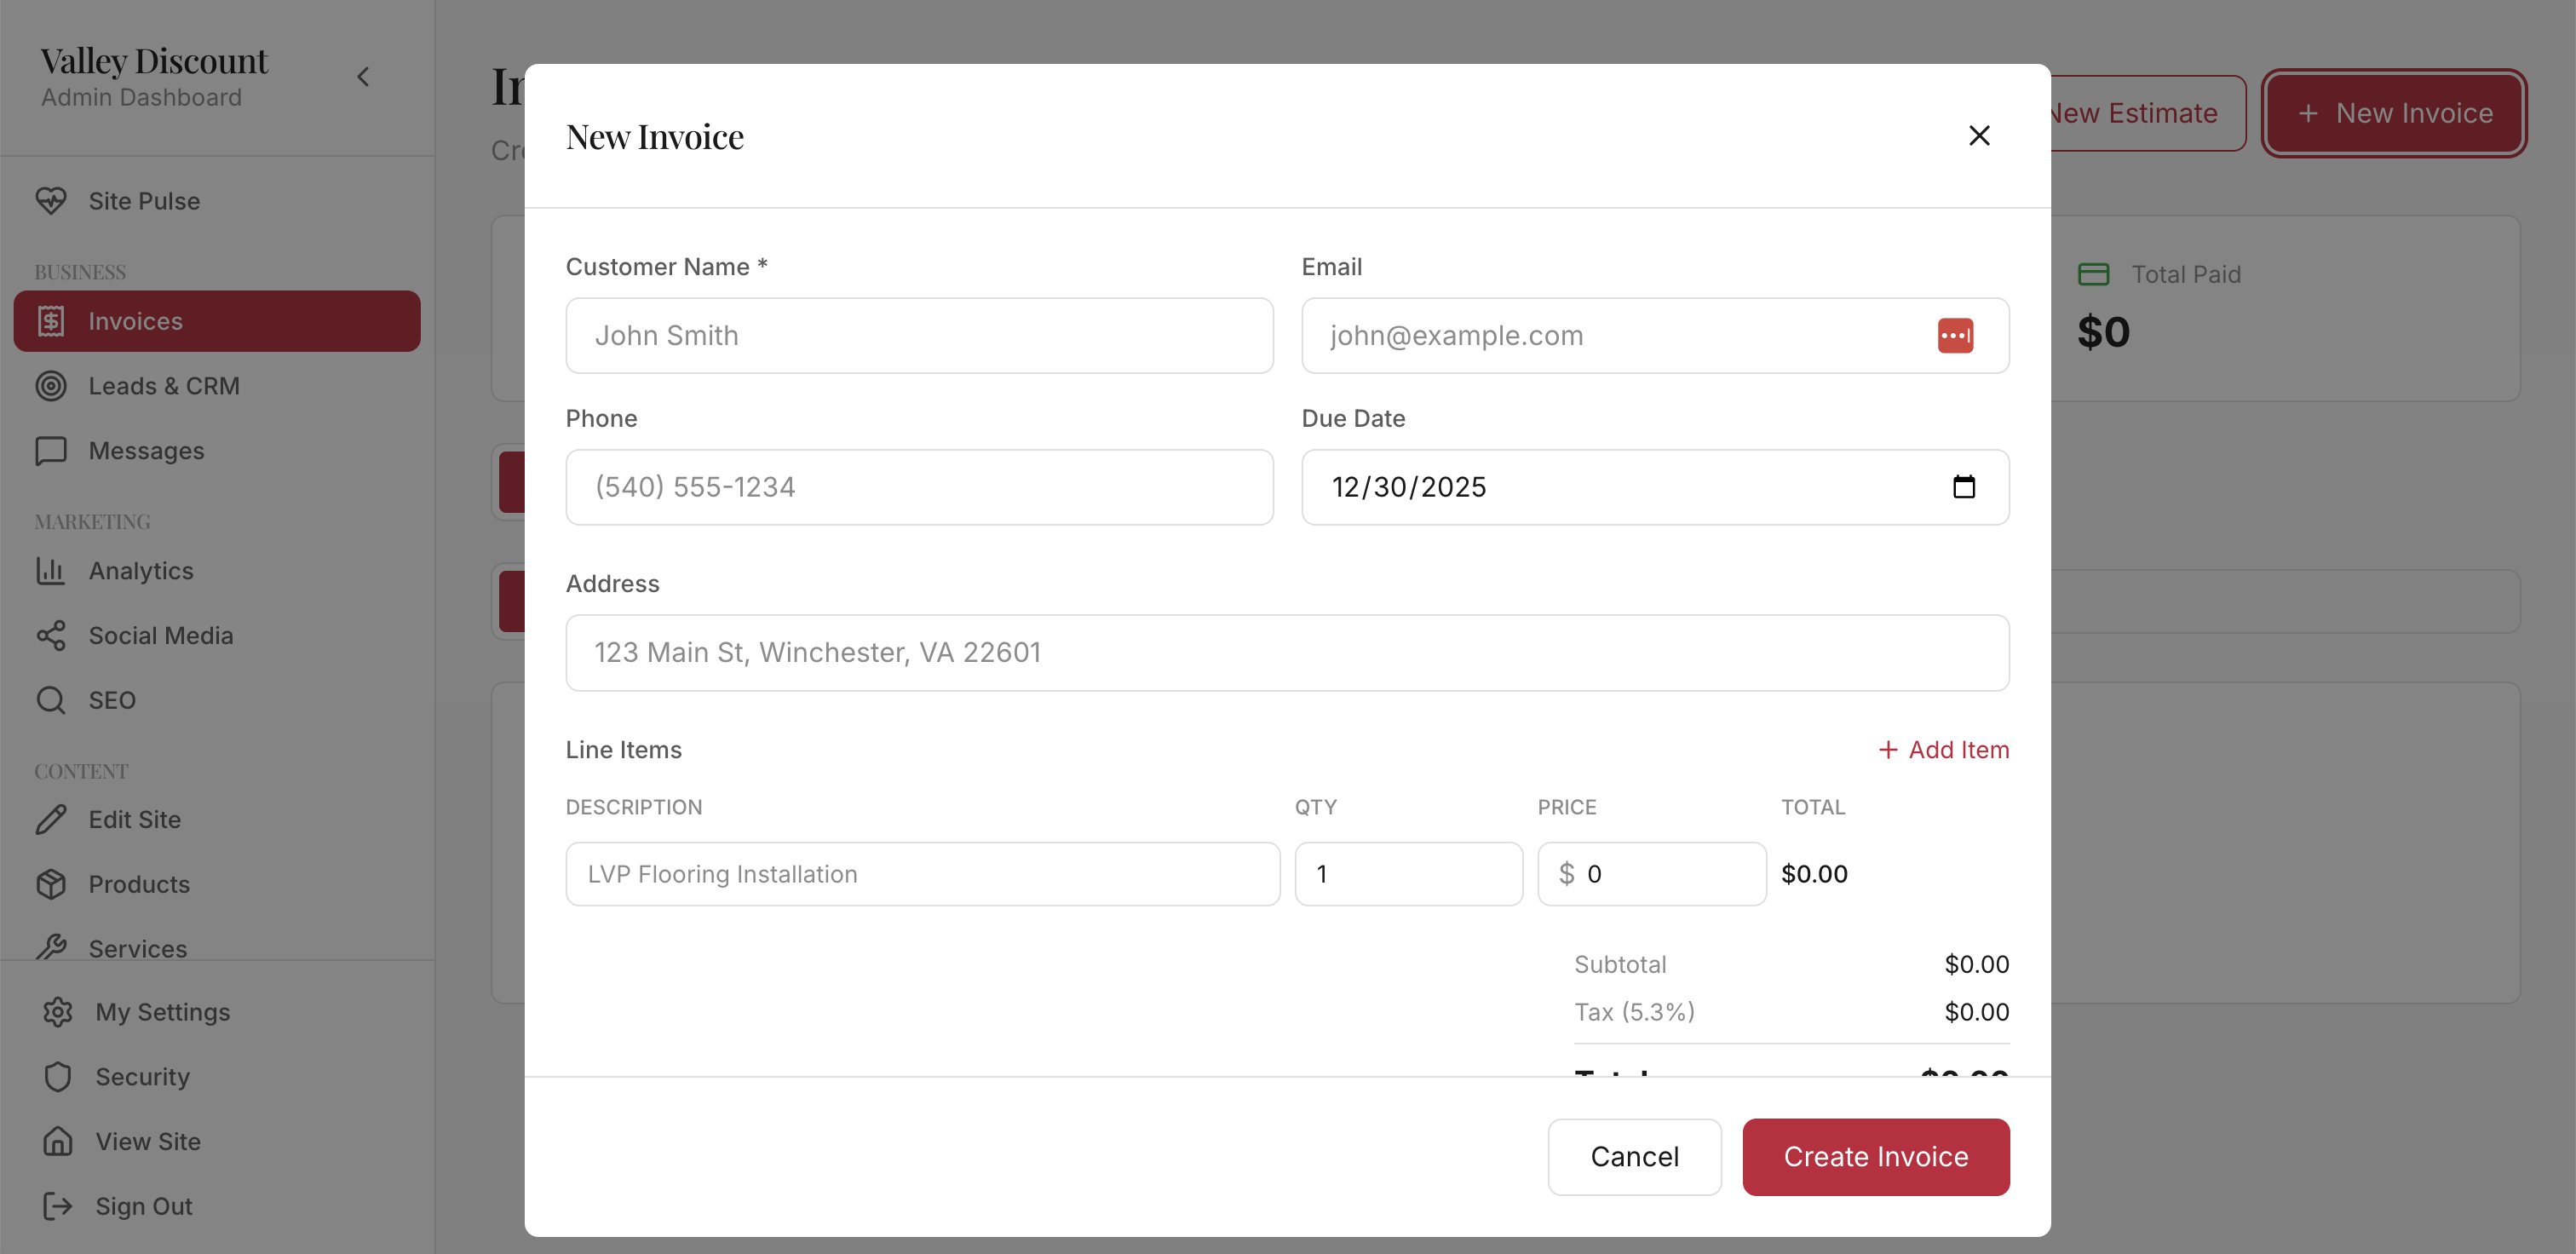This screenshot has height=1254, width=2576.
Task: Click the email autofill suggestion icon
Action: [1957, 335]
